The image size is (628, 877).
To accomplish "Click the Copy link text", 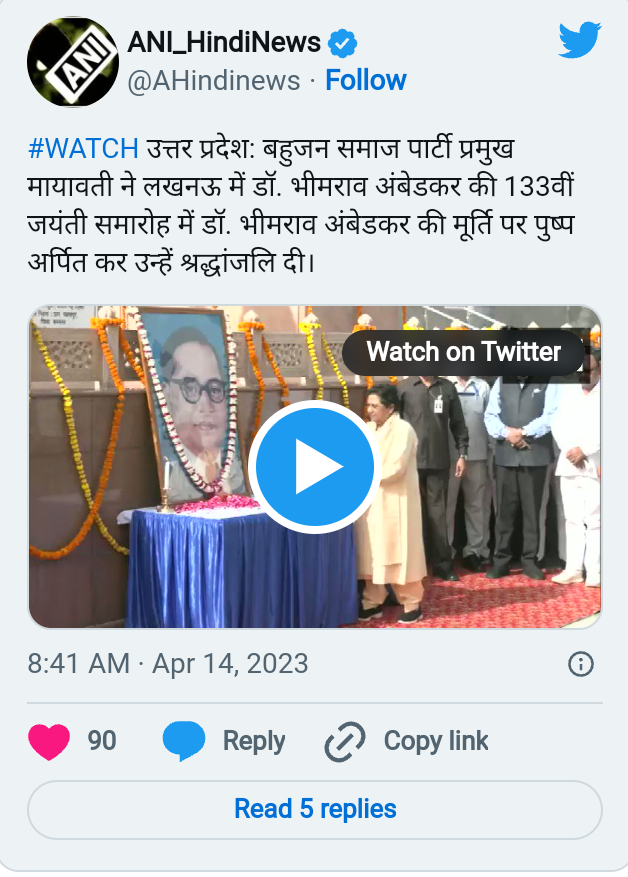I will point(436,741).
